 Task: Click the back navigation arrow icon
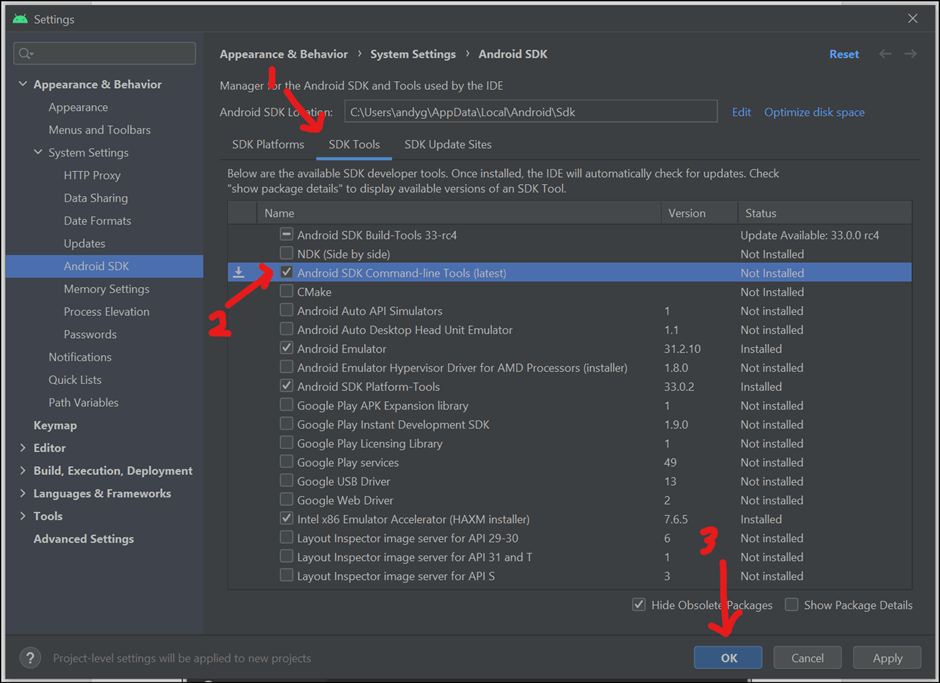(x=885, y=54)
